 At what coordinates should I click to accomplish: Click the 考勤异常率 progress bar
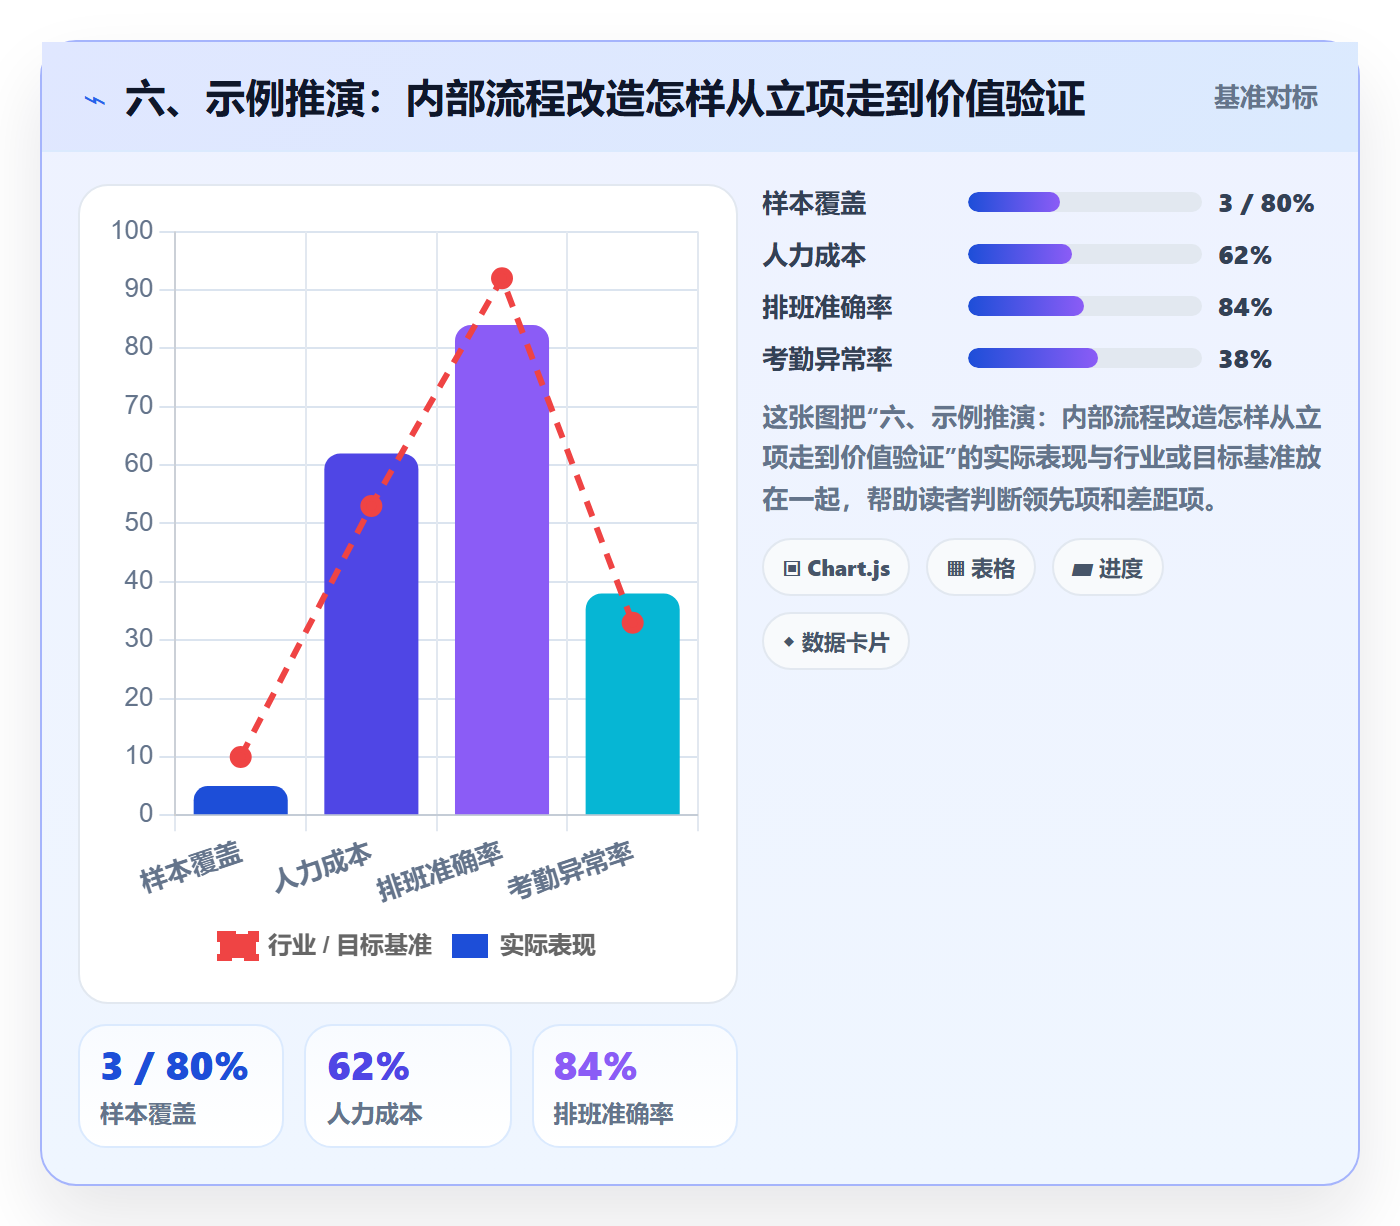tap(1084, 358)
